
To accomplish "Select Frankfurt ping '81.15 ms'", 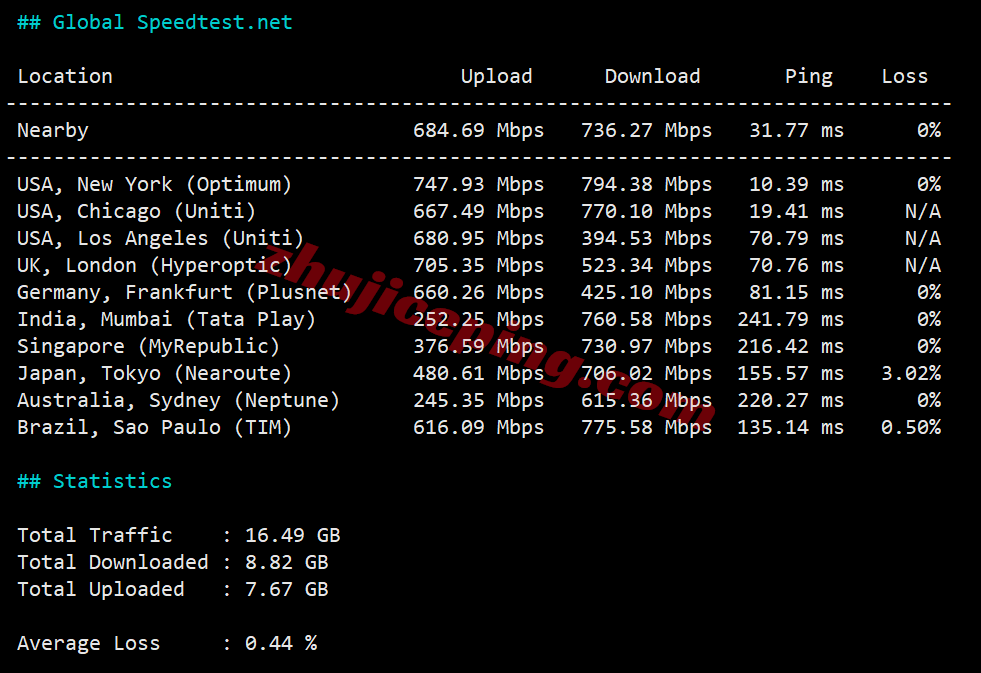I will (x=796, y=292).
